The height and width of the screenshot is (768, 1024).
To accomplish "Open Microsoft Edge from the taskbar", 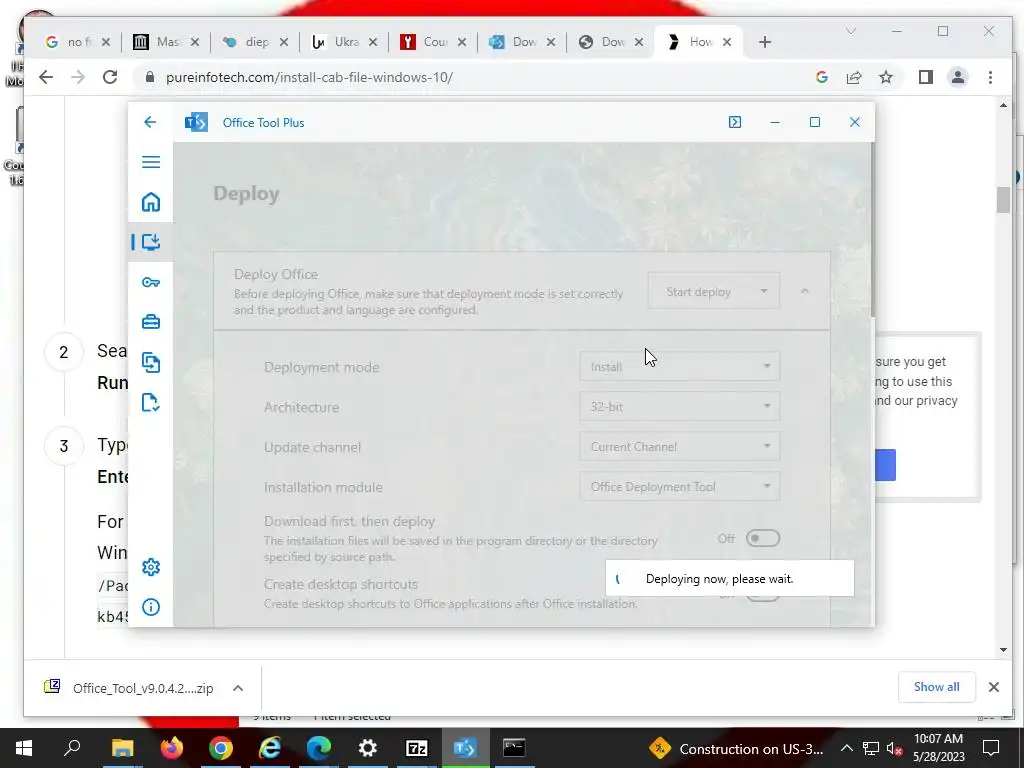I will click(x=319, y=748).
